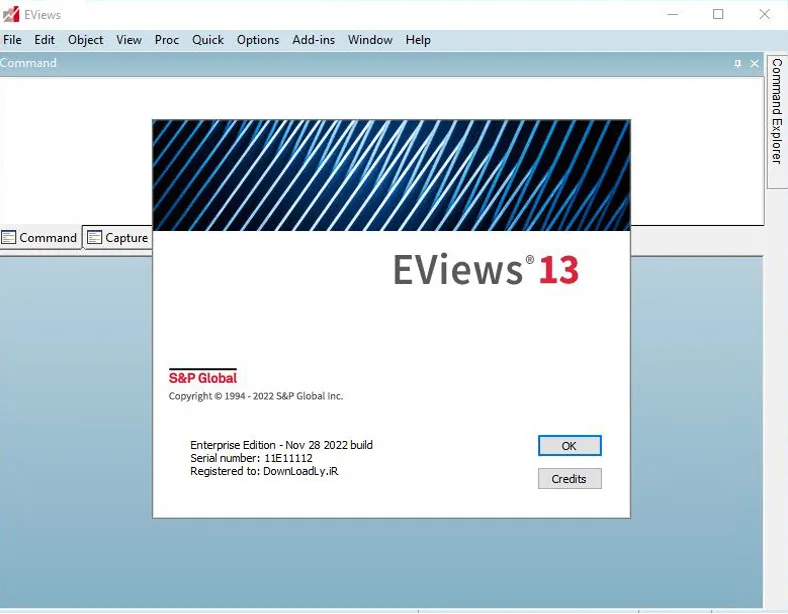This screenshot has height=614, width=788.
Task: Open the Proc menu
Action: pos(166,40)
